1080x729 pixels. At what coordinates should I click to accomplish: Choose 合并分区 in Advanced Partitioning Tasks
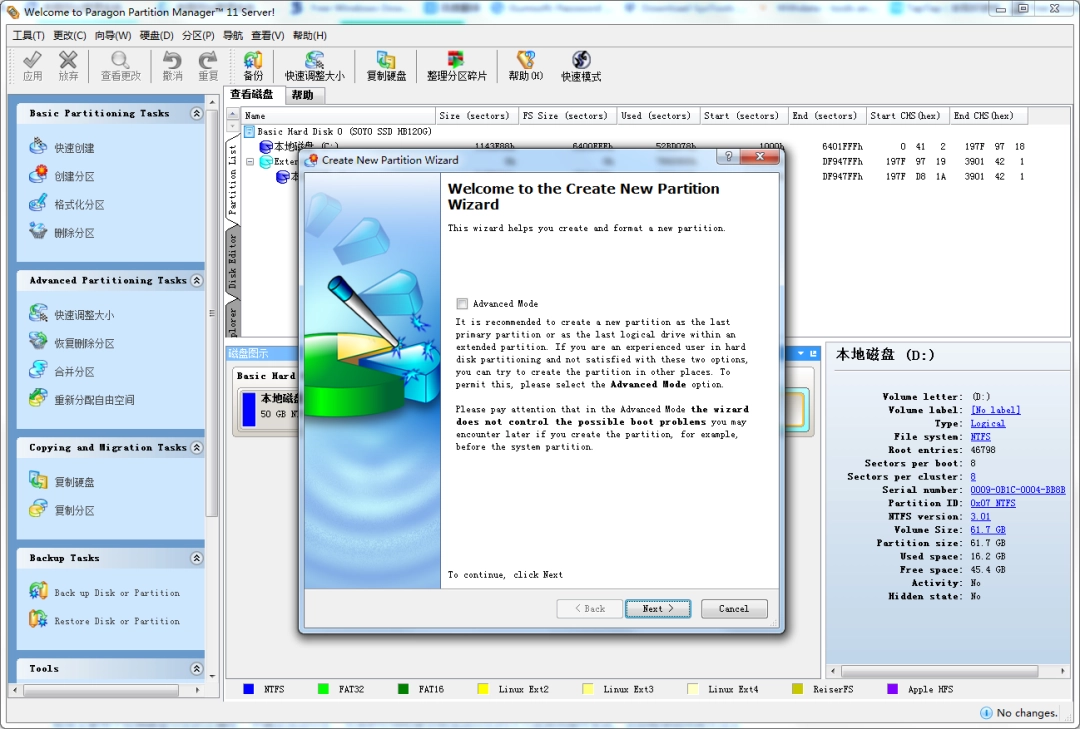74,372
